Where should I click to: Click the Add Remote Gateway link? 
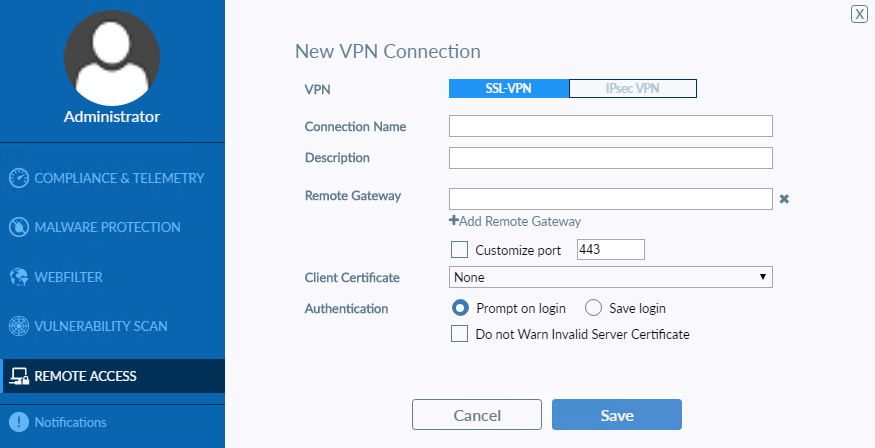[515, 222]
